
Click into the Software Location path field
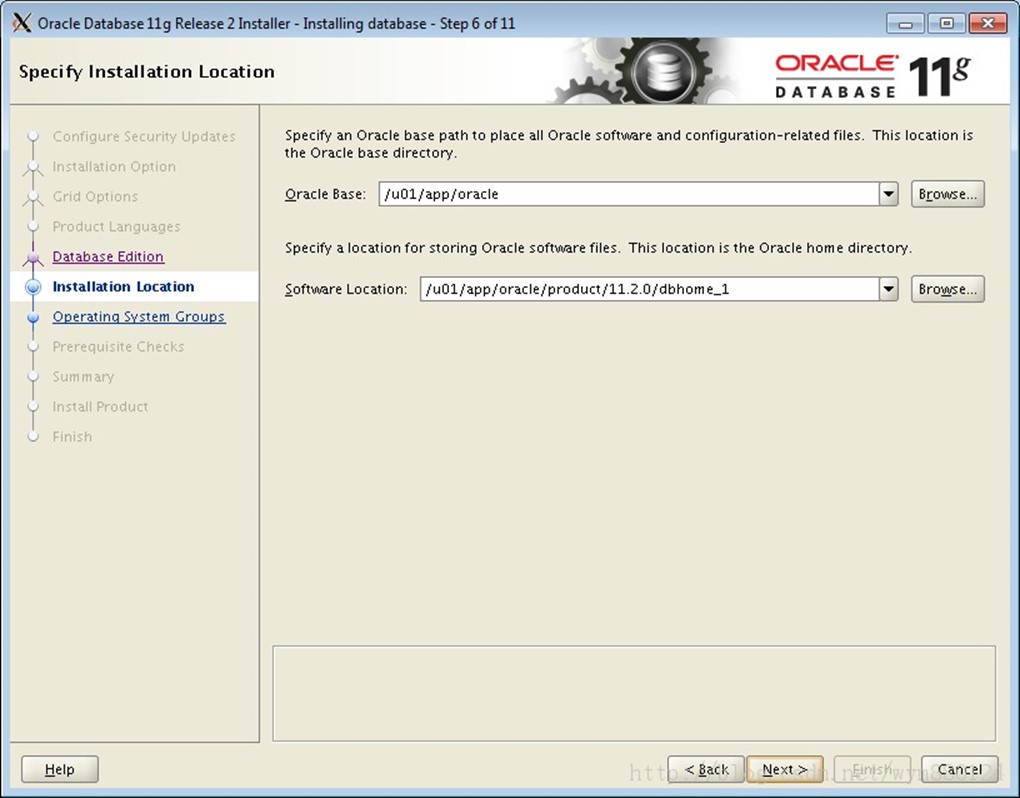tap(649, 289)
